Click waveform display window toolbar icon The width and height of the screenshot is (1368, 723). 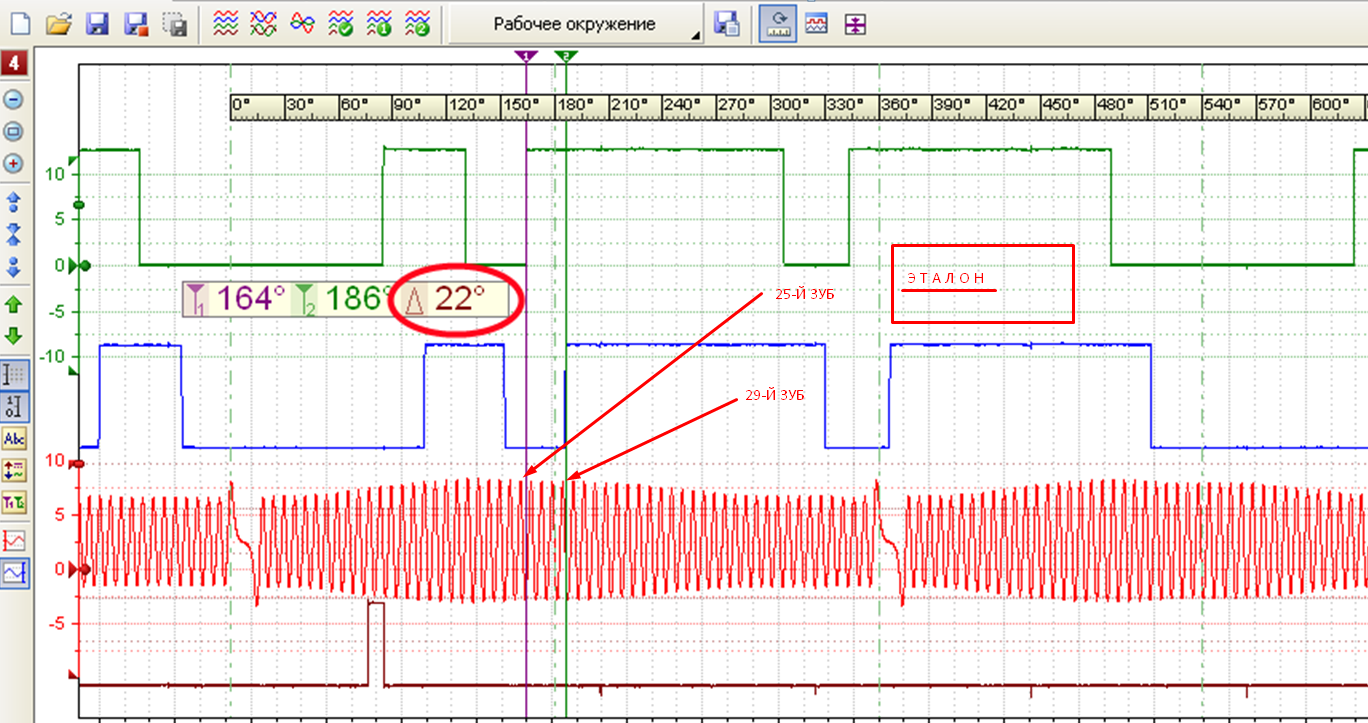(817, 25)
